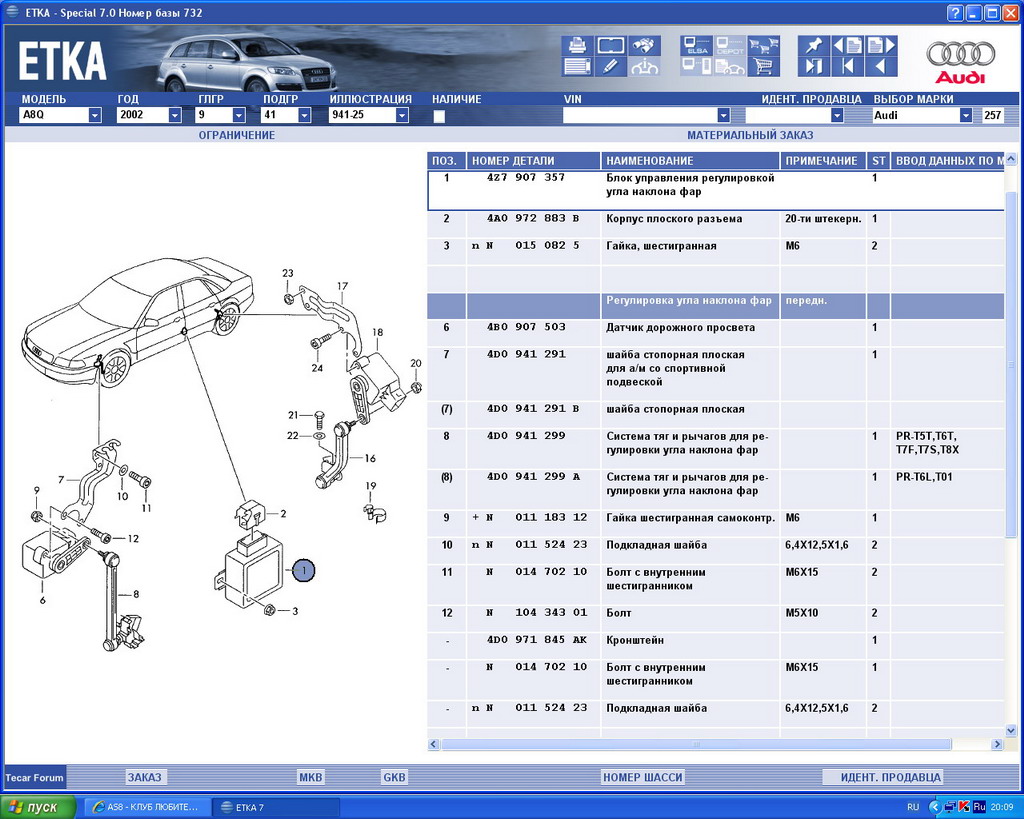Click the ЗАКАЗ button at bottom
The width and height of the screenshot is (1024, 819).
pos(144,777)
